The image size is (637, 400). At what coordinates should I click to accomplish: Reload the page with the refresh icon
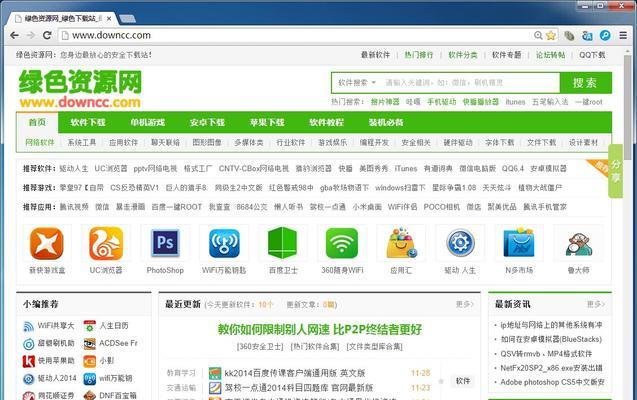point(47,36)
